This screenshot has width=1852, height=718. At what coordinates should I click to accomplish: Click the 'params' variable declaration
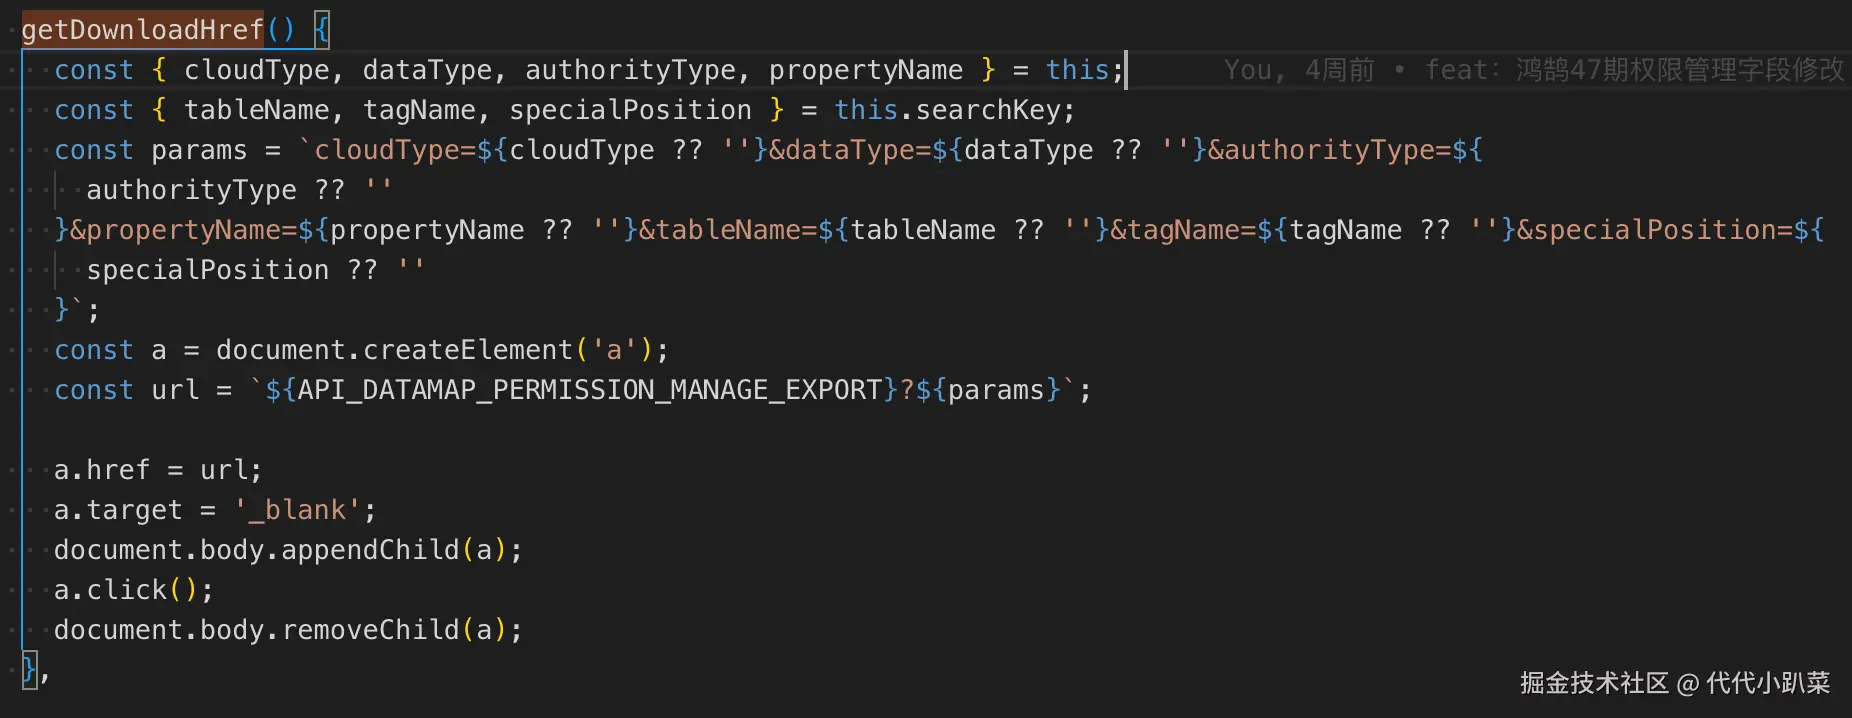click(x=199, y=150)
